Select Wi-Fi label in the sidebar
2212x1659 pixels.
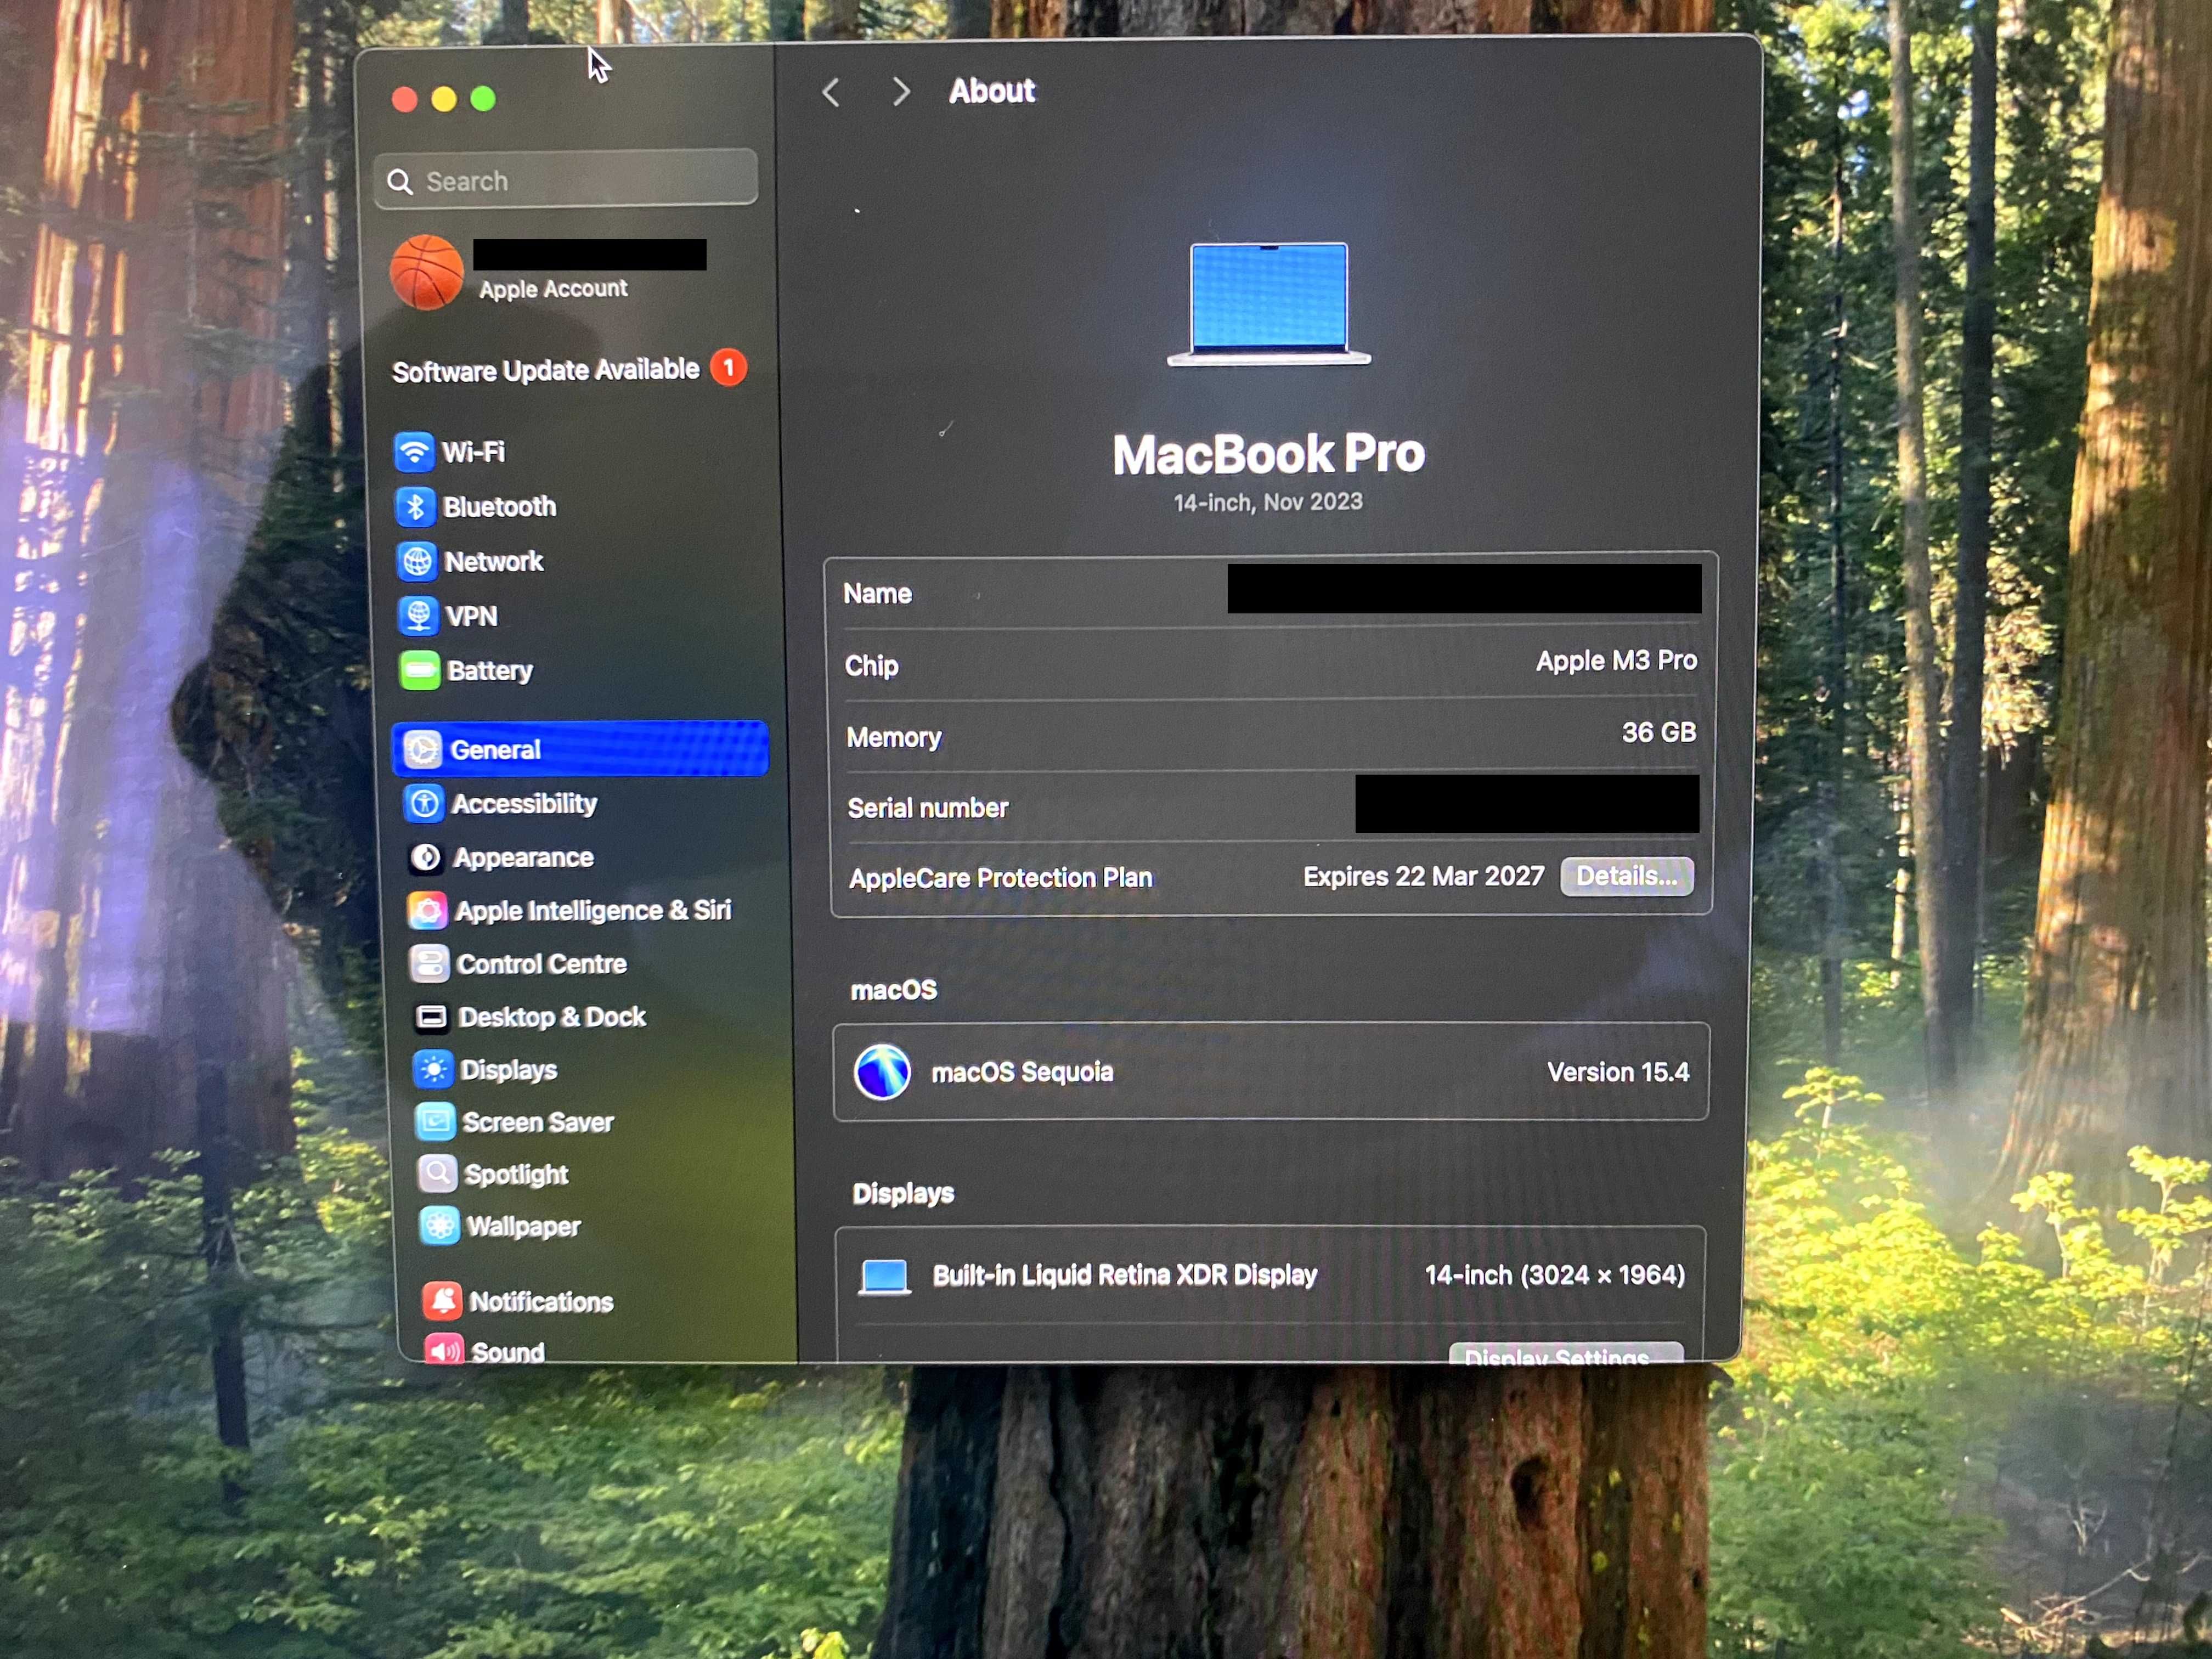[x=474, y=452]
